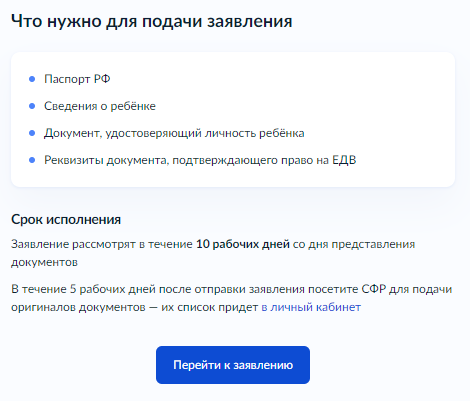Select the 'Сведения о ребёнке' list item
Viewport: 470px width, 401px height.
point(100,106)
